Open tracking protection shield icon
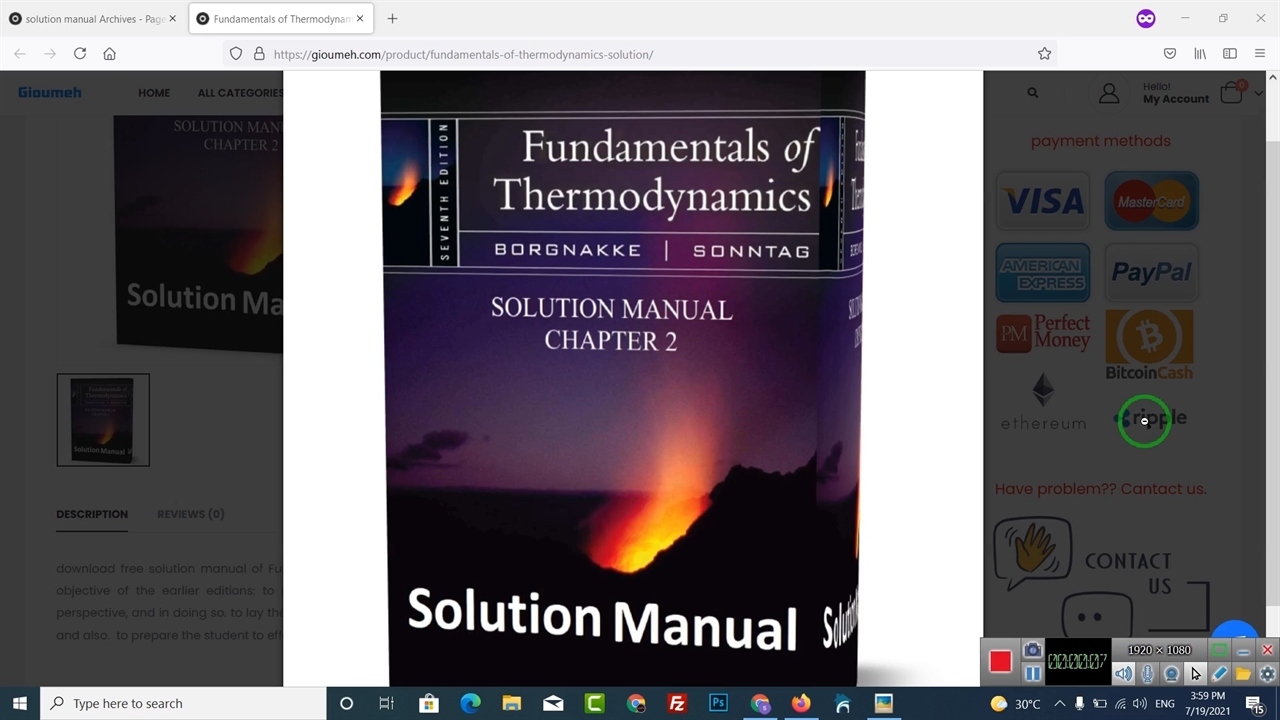Screen dimensions: 1280x720 point(236,54)
